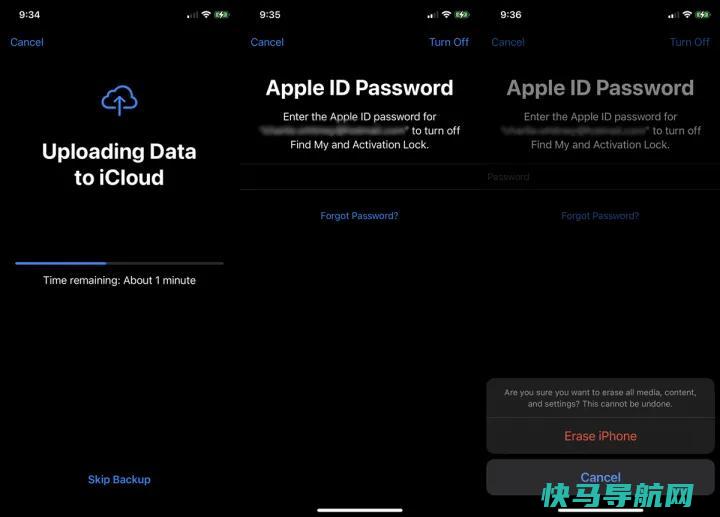Tap the Wi-Fi icon on the 9:35 screen
This screenshot has height=517, width=720.
pyautogui.click(x=446, y=15)
